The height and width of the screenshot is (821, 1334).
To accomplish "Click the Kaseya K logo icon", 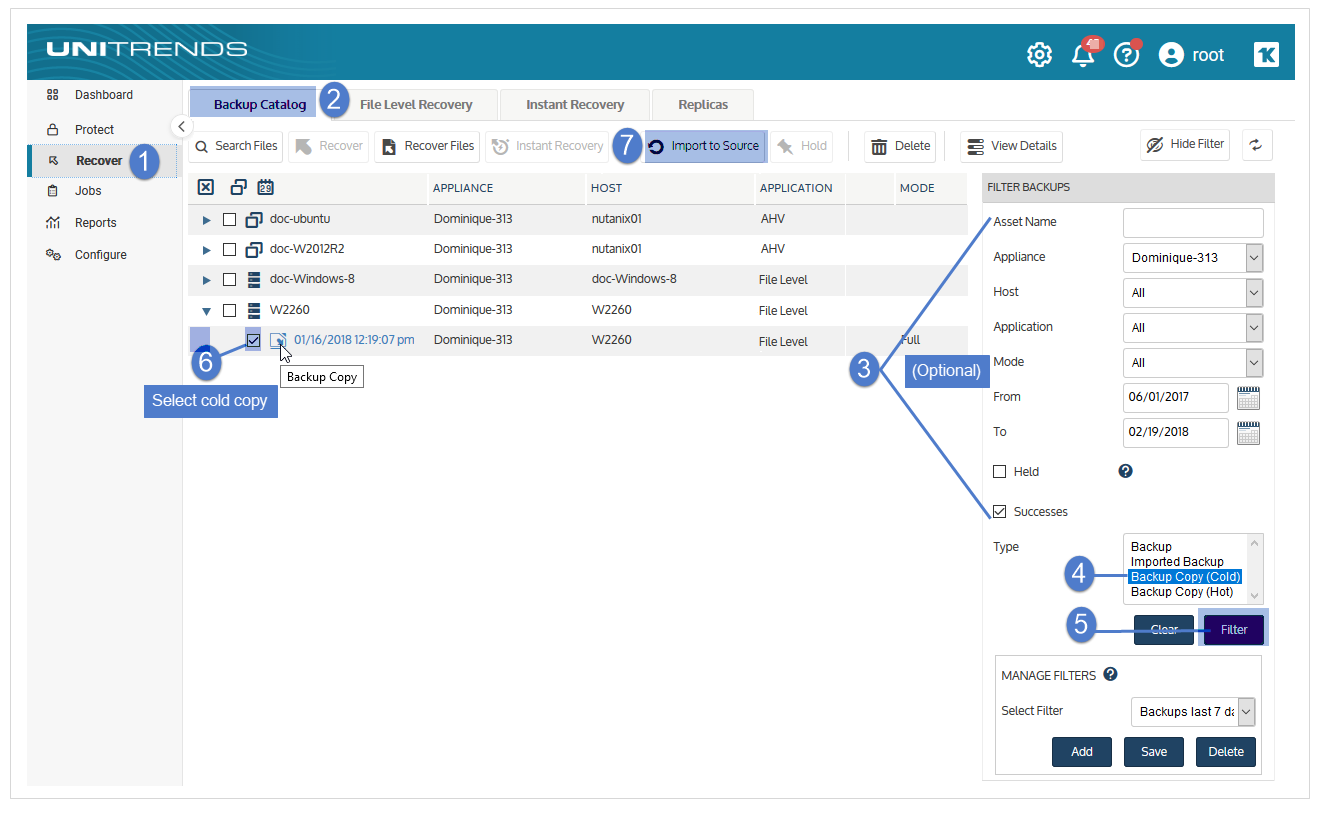I will point(1266,55).
